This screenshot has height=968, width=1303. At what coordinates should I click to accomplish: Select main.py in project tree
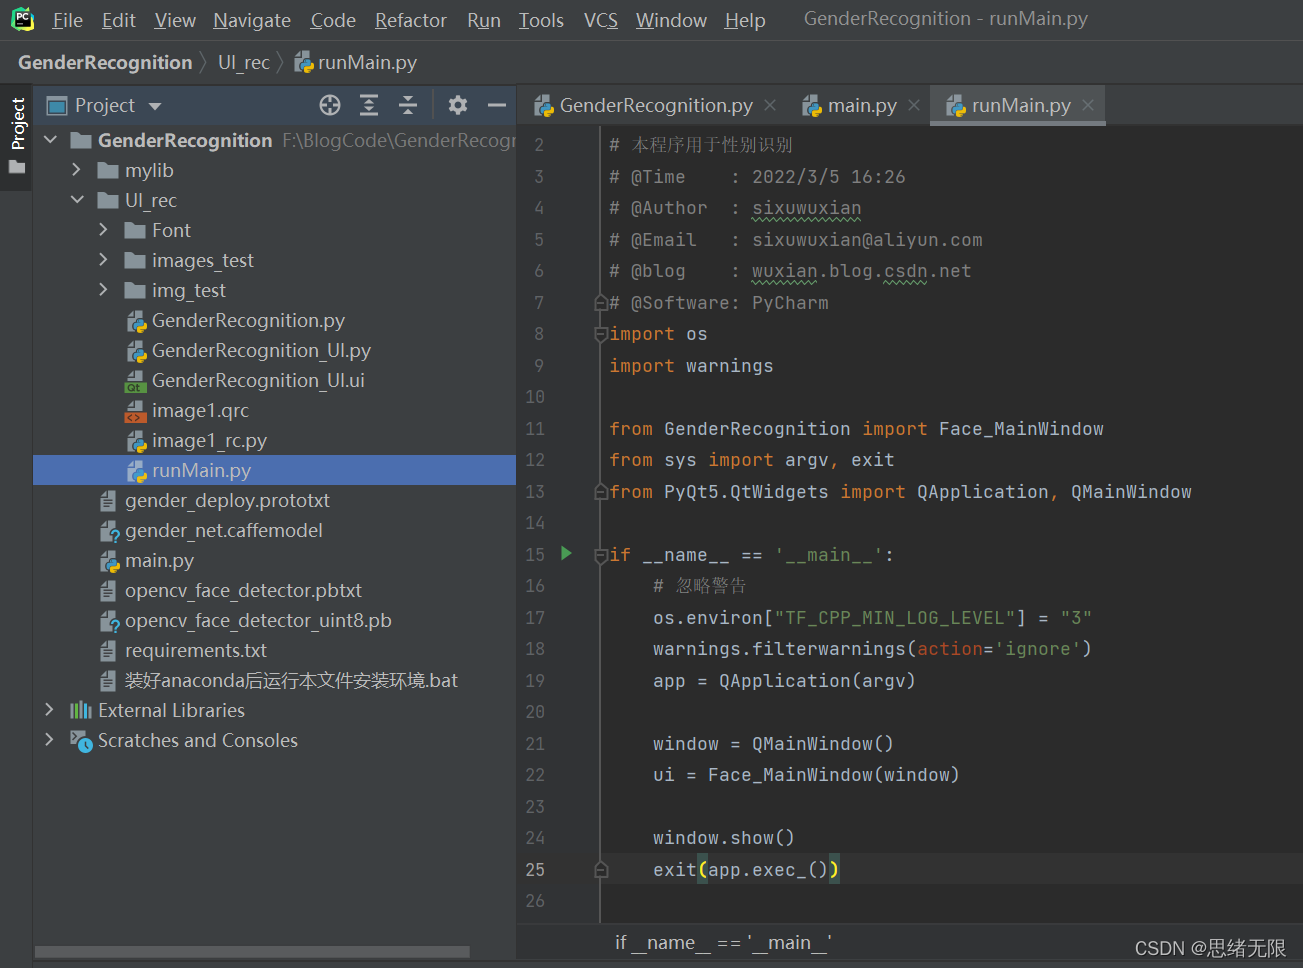(x=159, y=560)
